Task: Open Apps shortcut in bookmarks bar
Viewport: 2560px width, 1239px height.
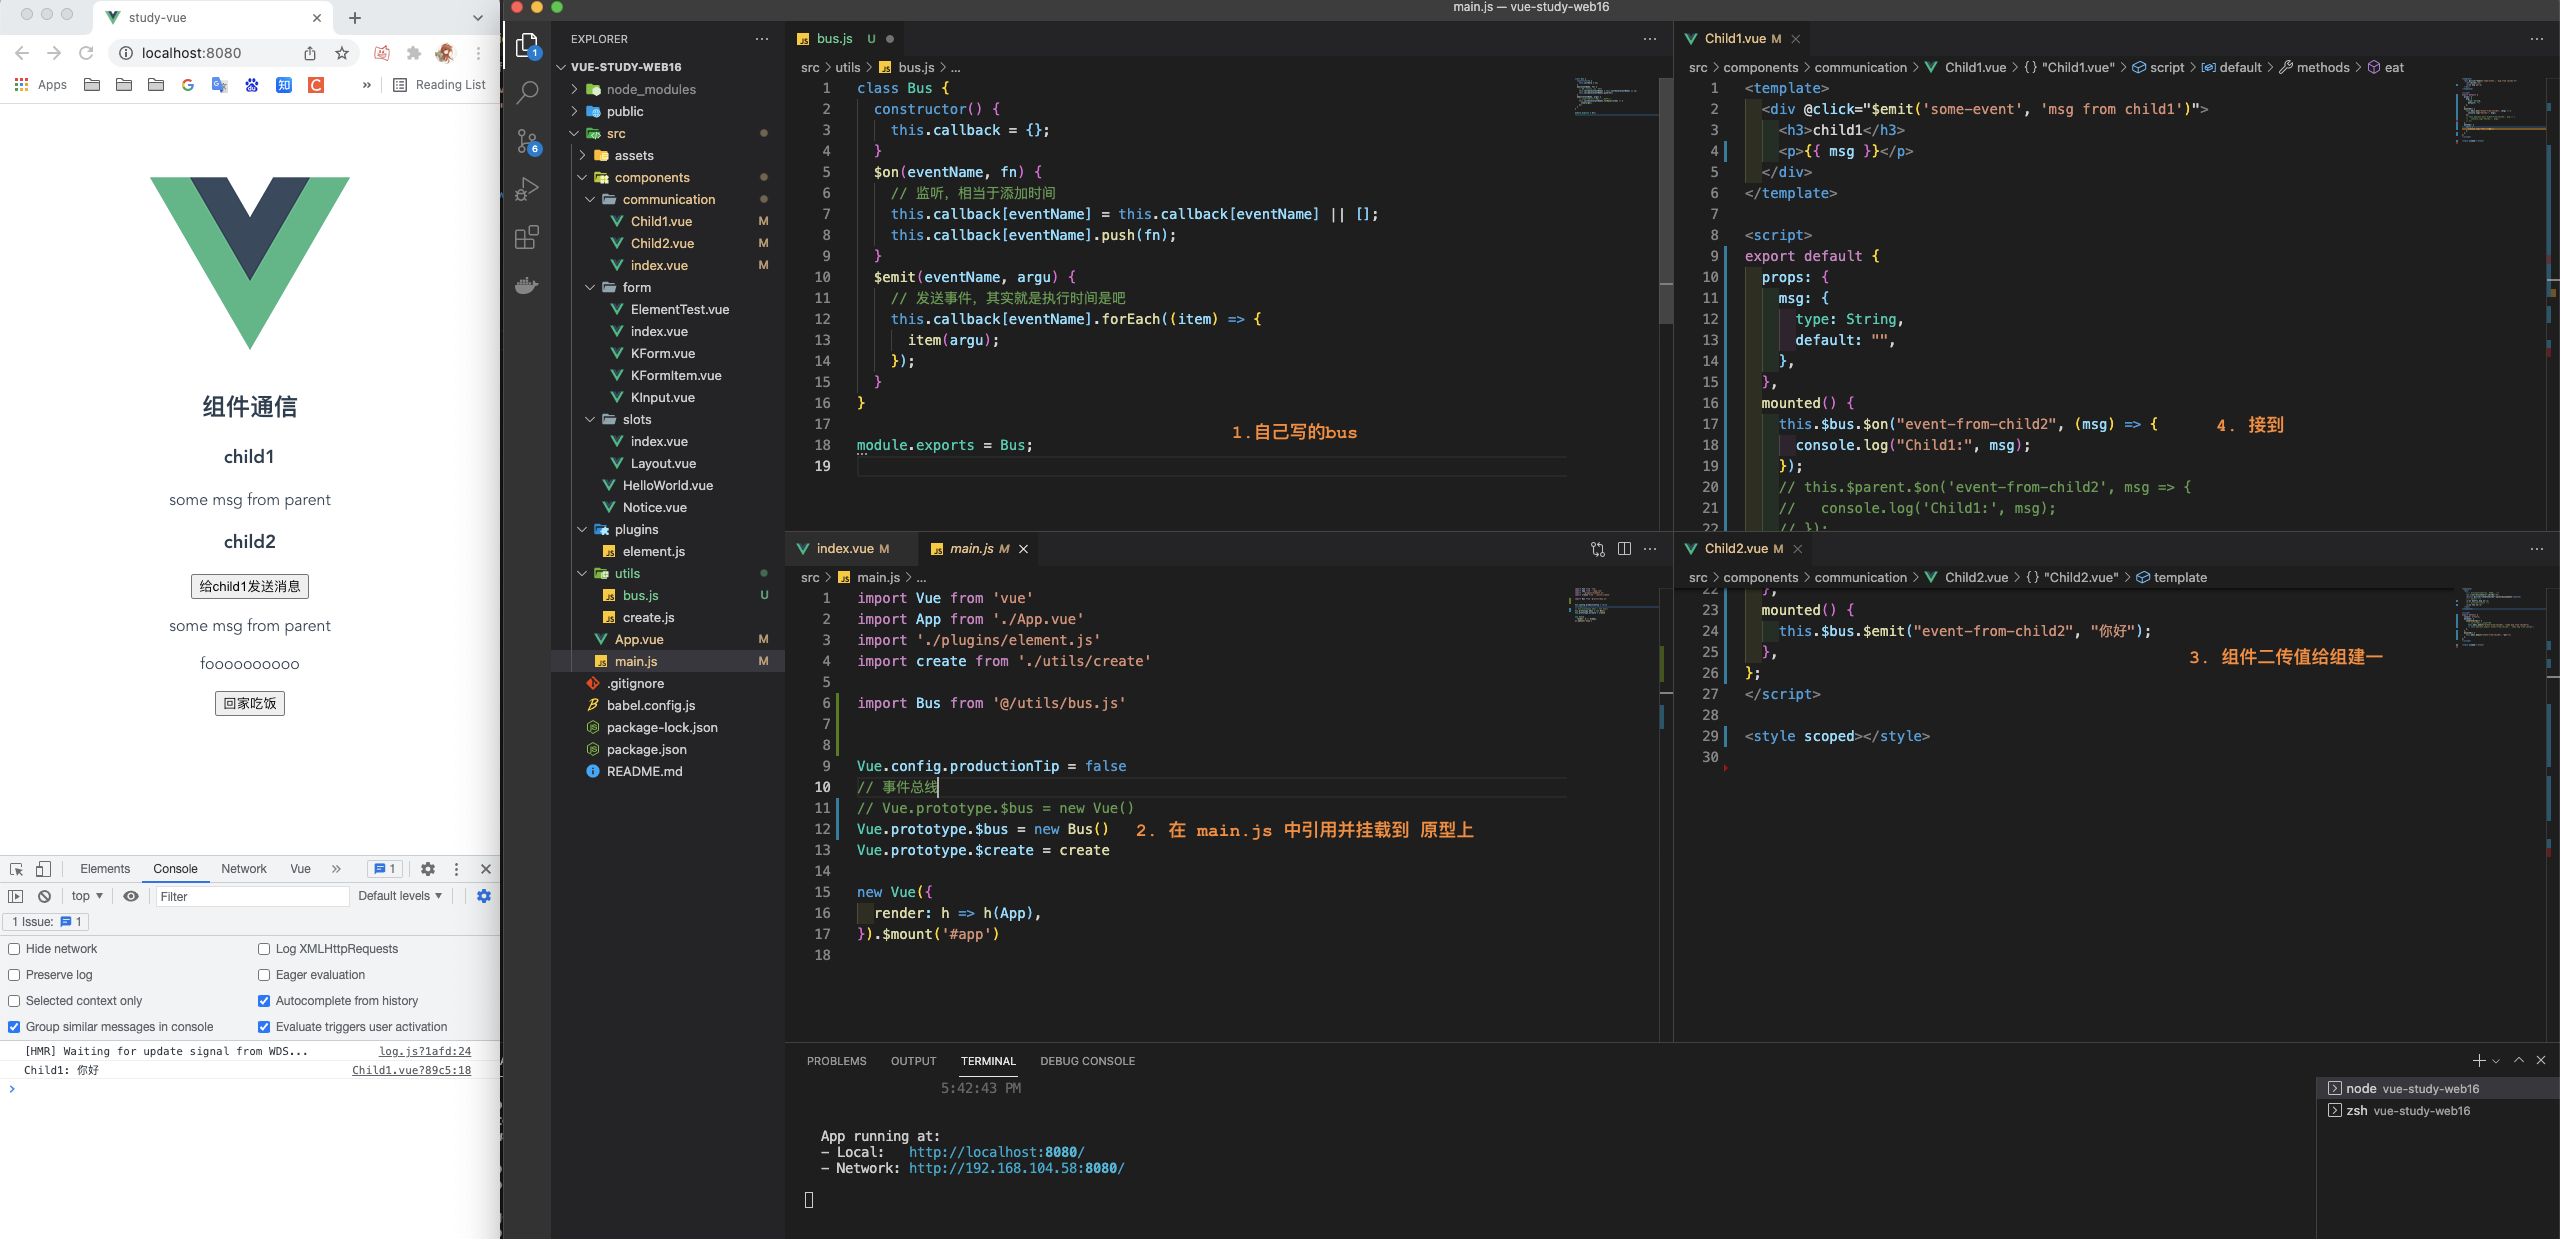Action: click(x=41, y=85)
